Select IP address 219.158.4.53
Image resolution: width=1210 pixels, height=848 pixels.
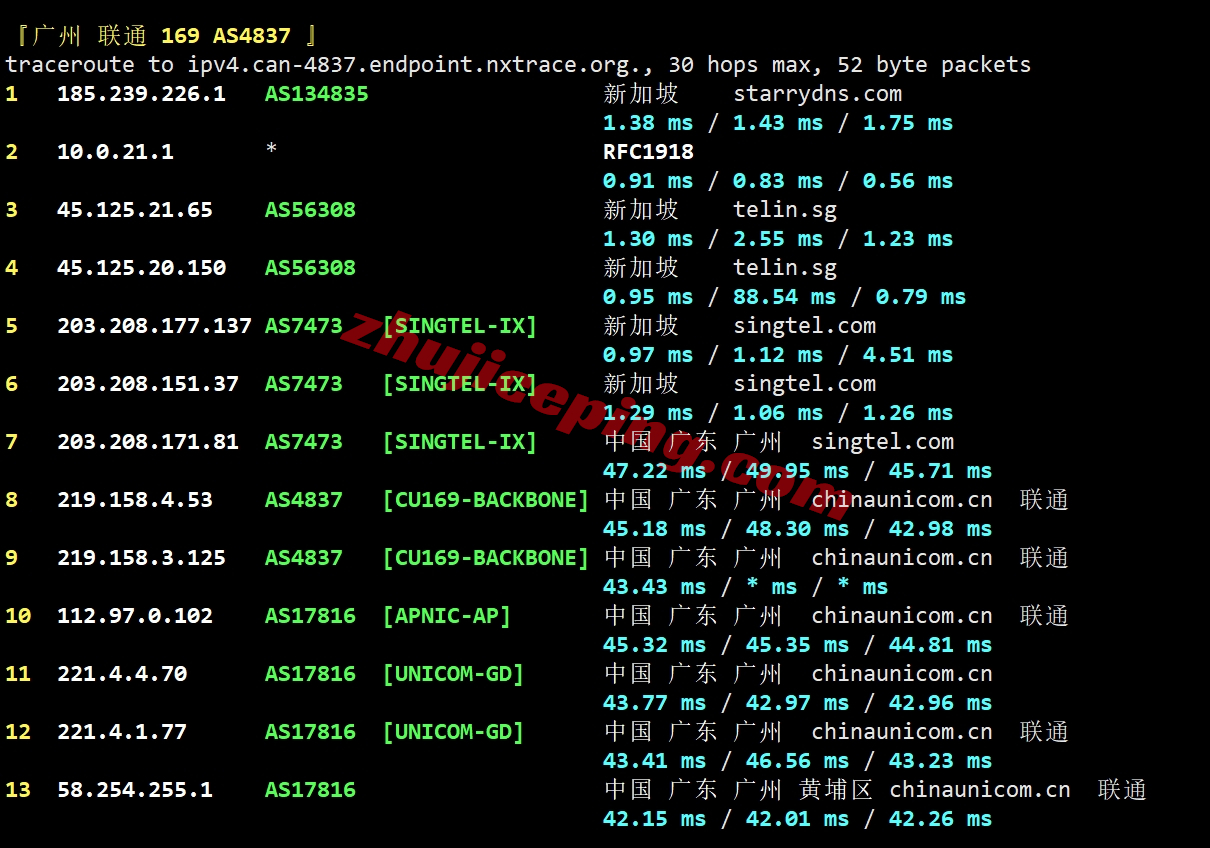pos(135,500)
